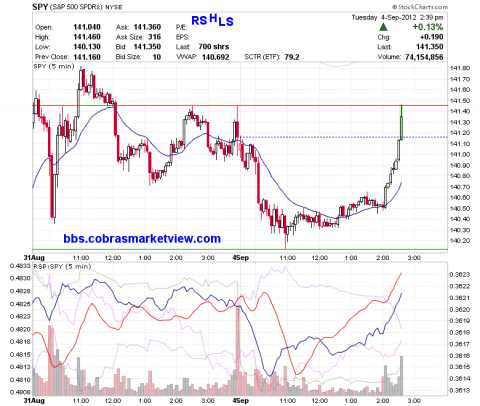Click the 140.90 price axis label
This screenshot has height=406, width=480.
(x=460, y=165)
